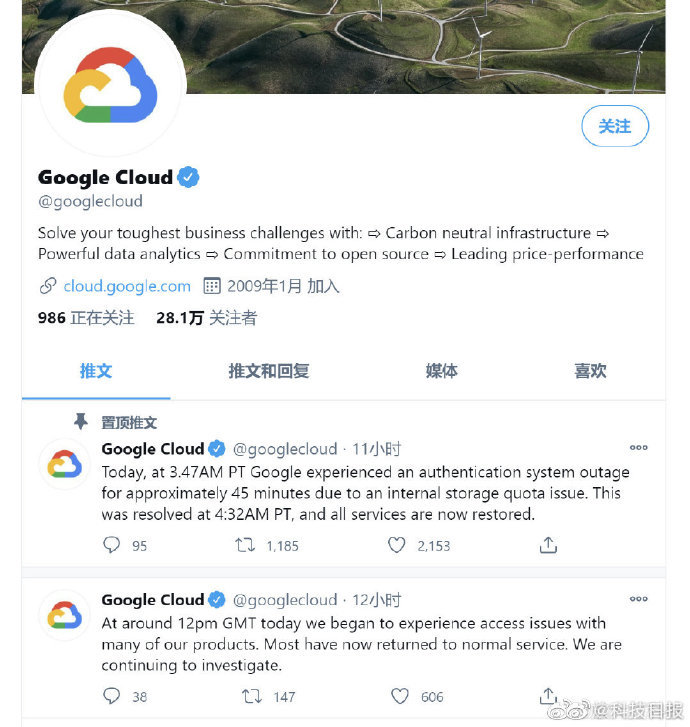690x727 pixels.
Task: Retweet the tweet with 147 retweets
Action: (252, 696)
